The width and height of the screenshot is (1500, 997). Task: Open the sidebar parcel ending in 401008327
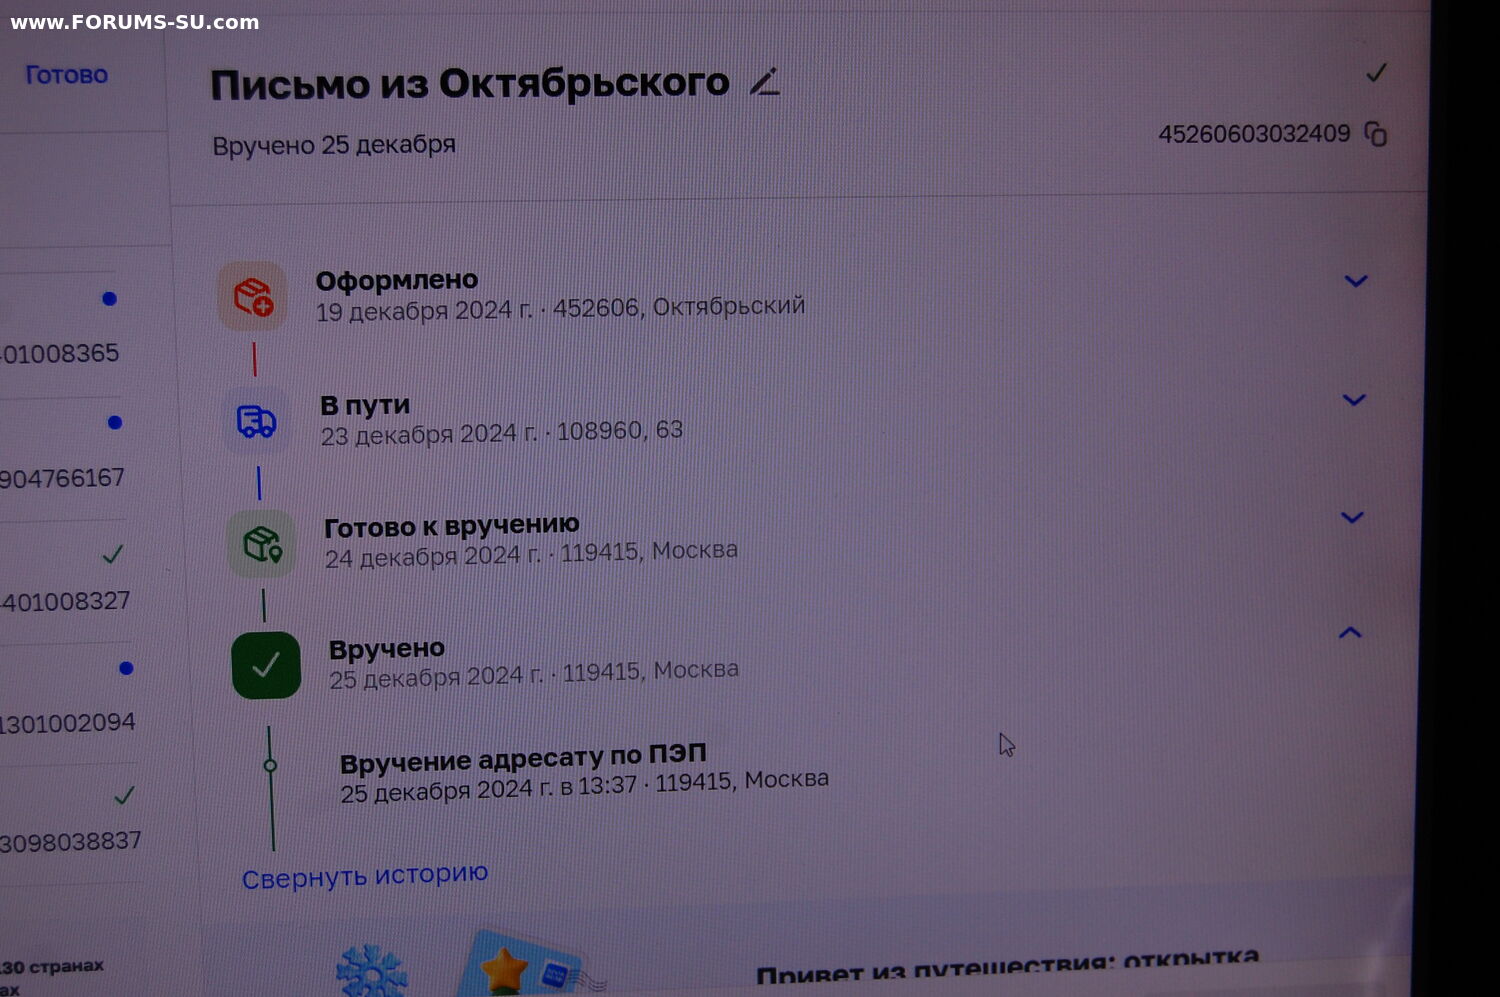tap(66, 601)
